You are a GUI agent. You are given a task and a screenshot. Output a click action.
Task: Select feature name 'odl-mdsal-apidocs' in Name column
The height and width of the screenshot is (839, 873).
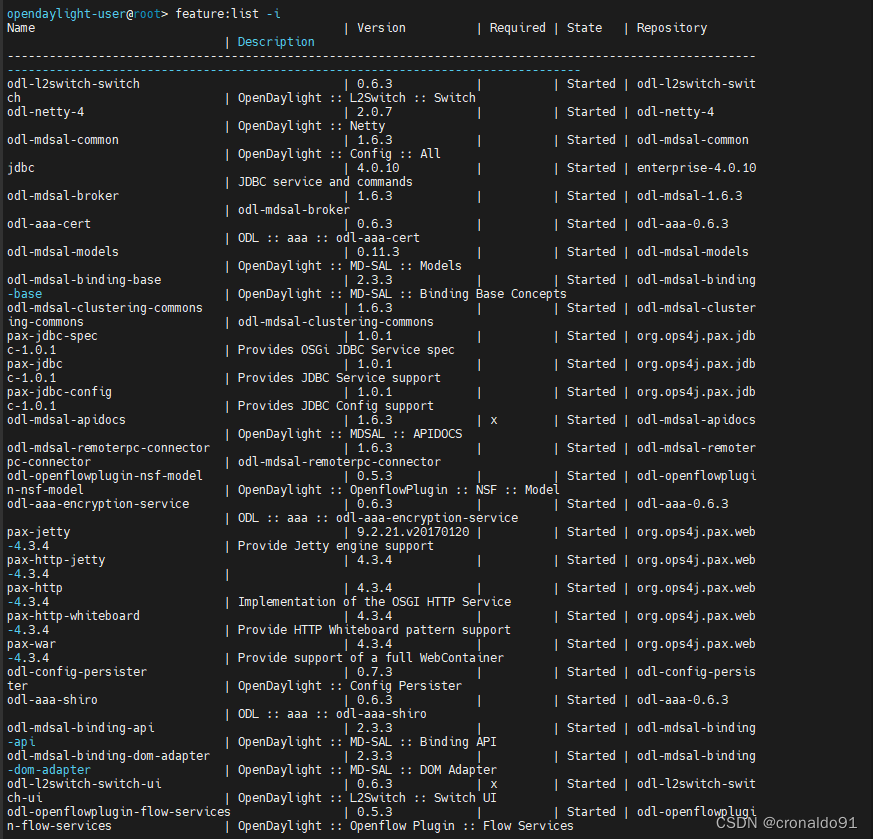[x=66, y=420]
